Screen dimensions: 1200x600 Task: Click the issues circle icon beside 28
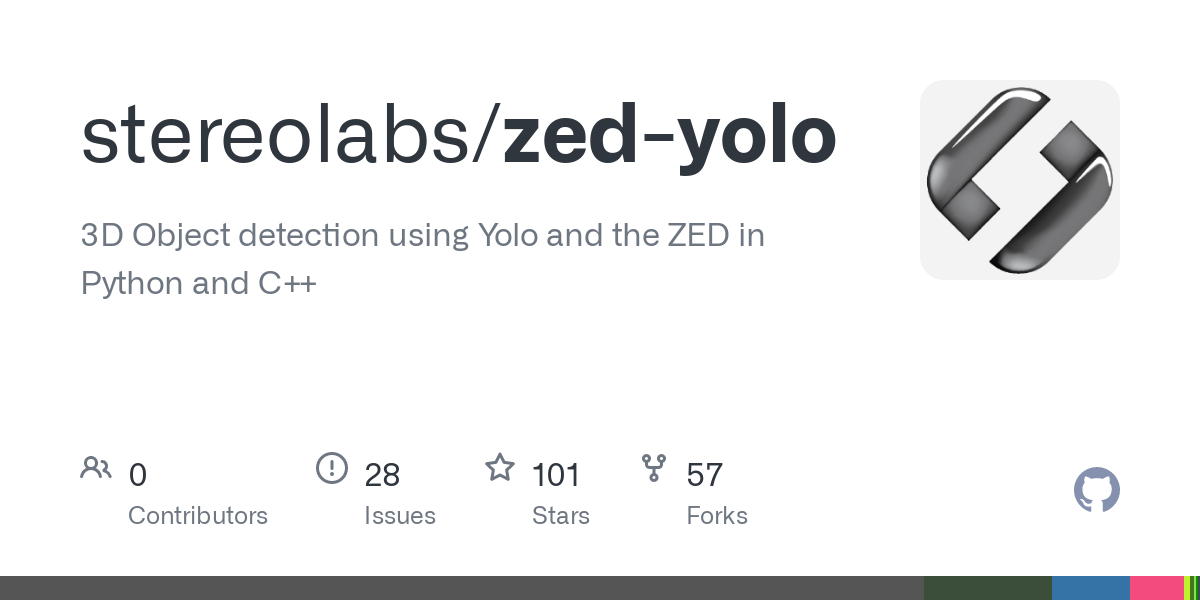332,467
